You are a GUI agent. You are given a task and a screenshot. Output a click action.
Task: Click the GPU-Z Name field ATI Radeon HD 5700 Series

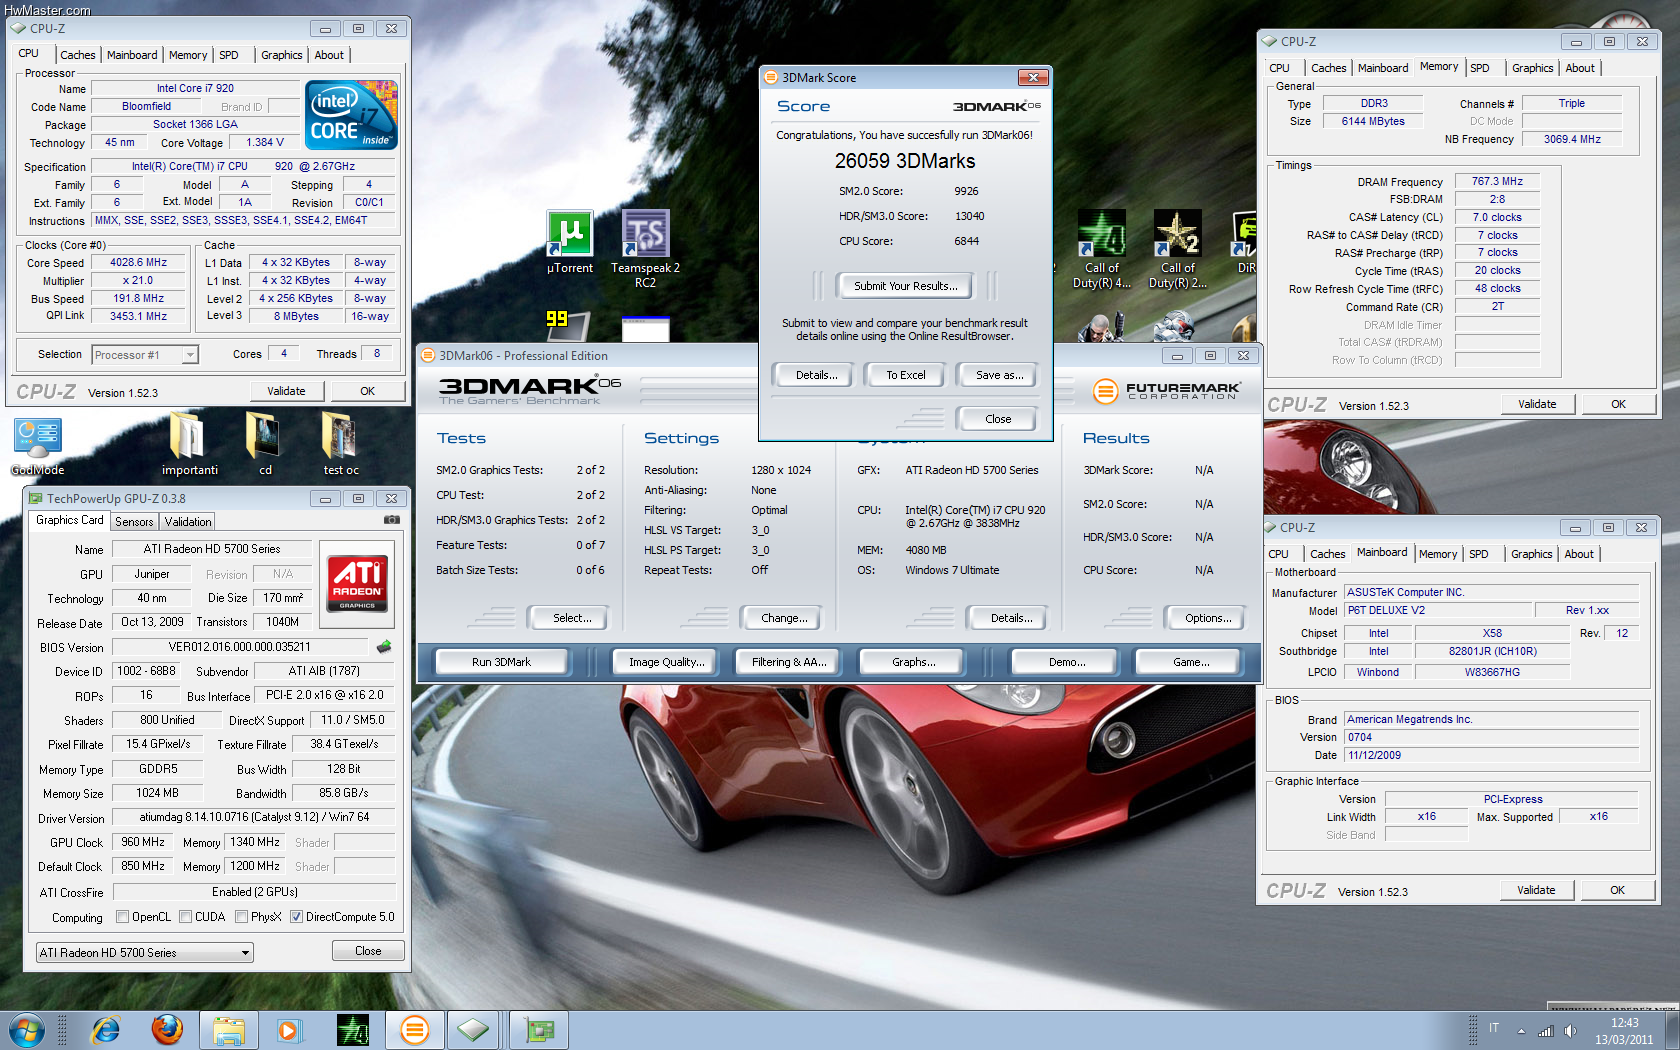(x=211, y=549)
